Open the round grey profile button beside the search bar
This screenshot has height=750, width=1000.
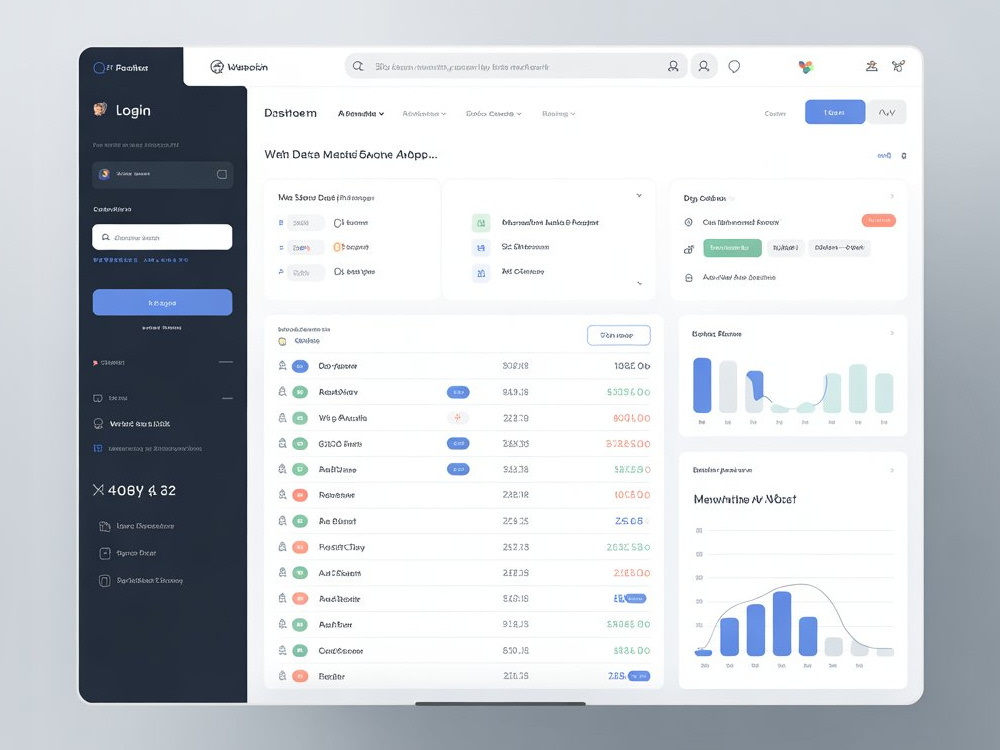point(703,66)
